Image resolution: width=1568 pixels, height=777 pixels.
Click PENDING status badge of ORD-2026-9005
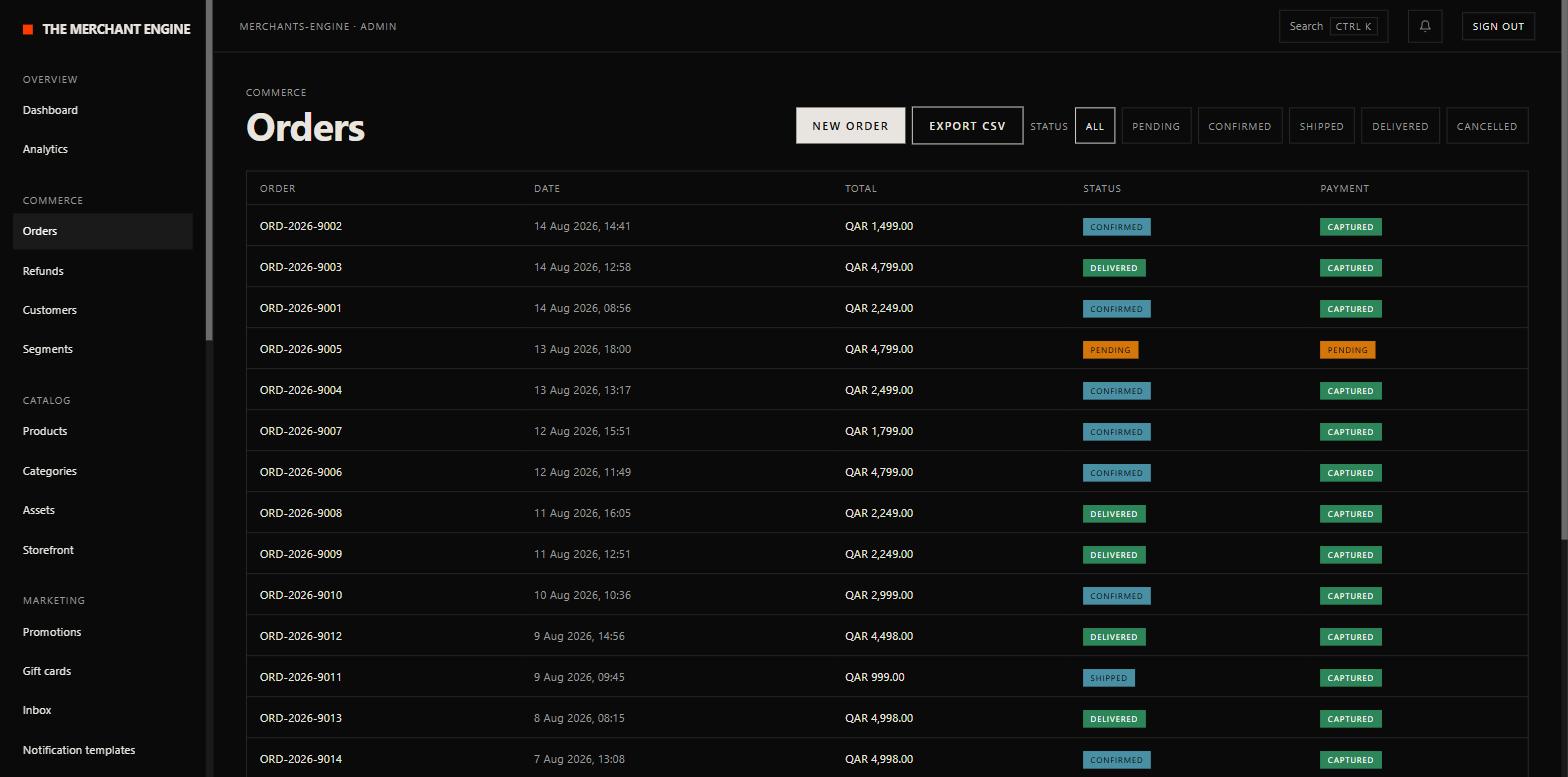(x=1110, y=350)
